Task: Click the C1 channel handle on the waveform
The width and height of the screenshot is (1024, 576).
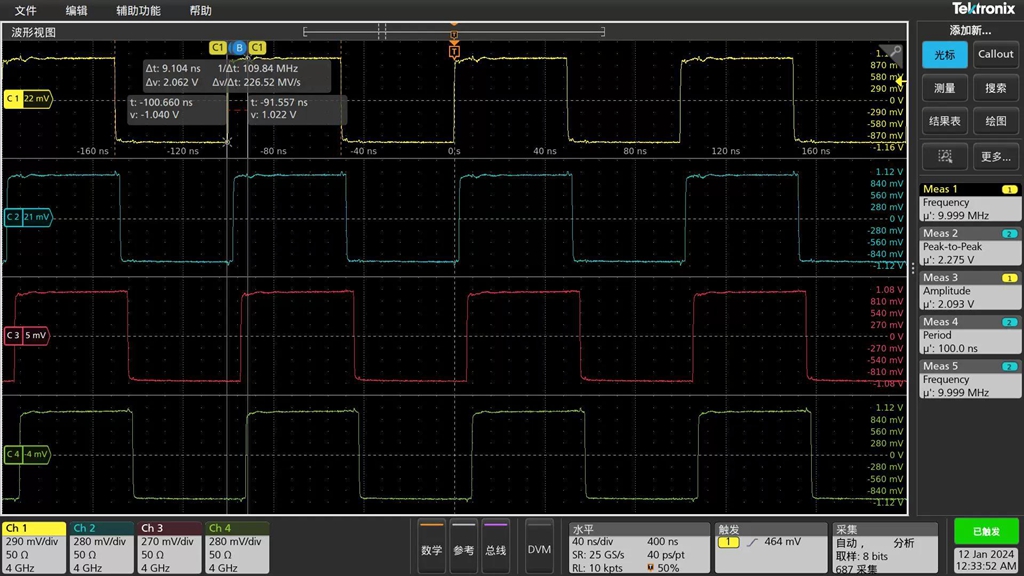Action: click(x=27, y=99)
